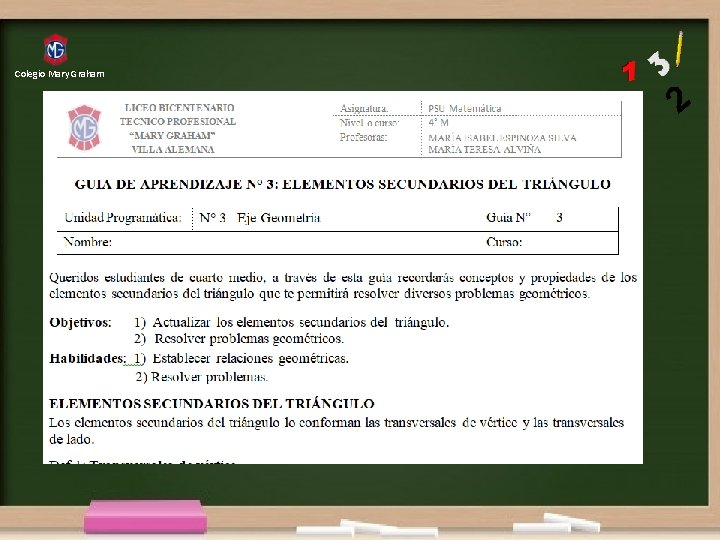Select "TECNICO PROFESIONAL" header line
Screen dimensions: 720x540
coord(178,121)
